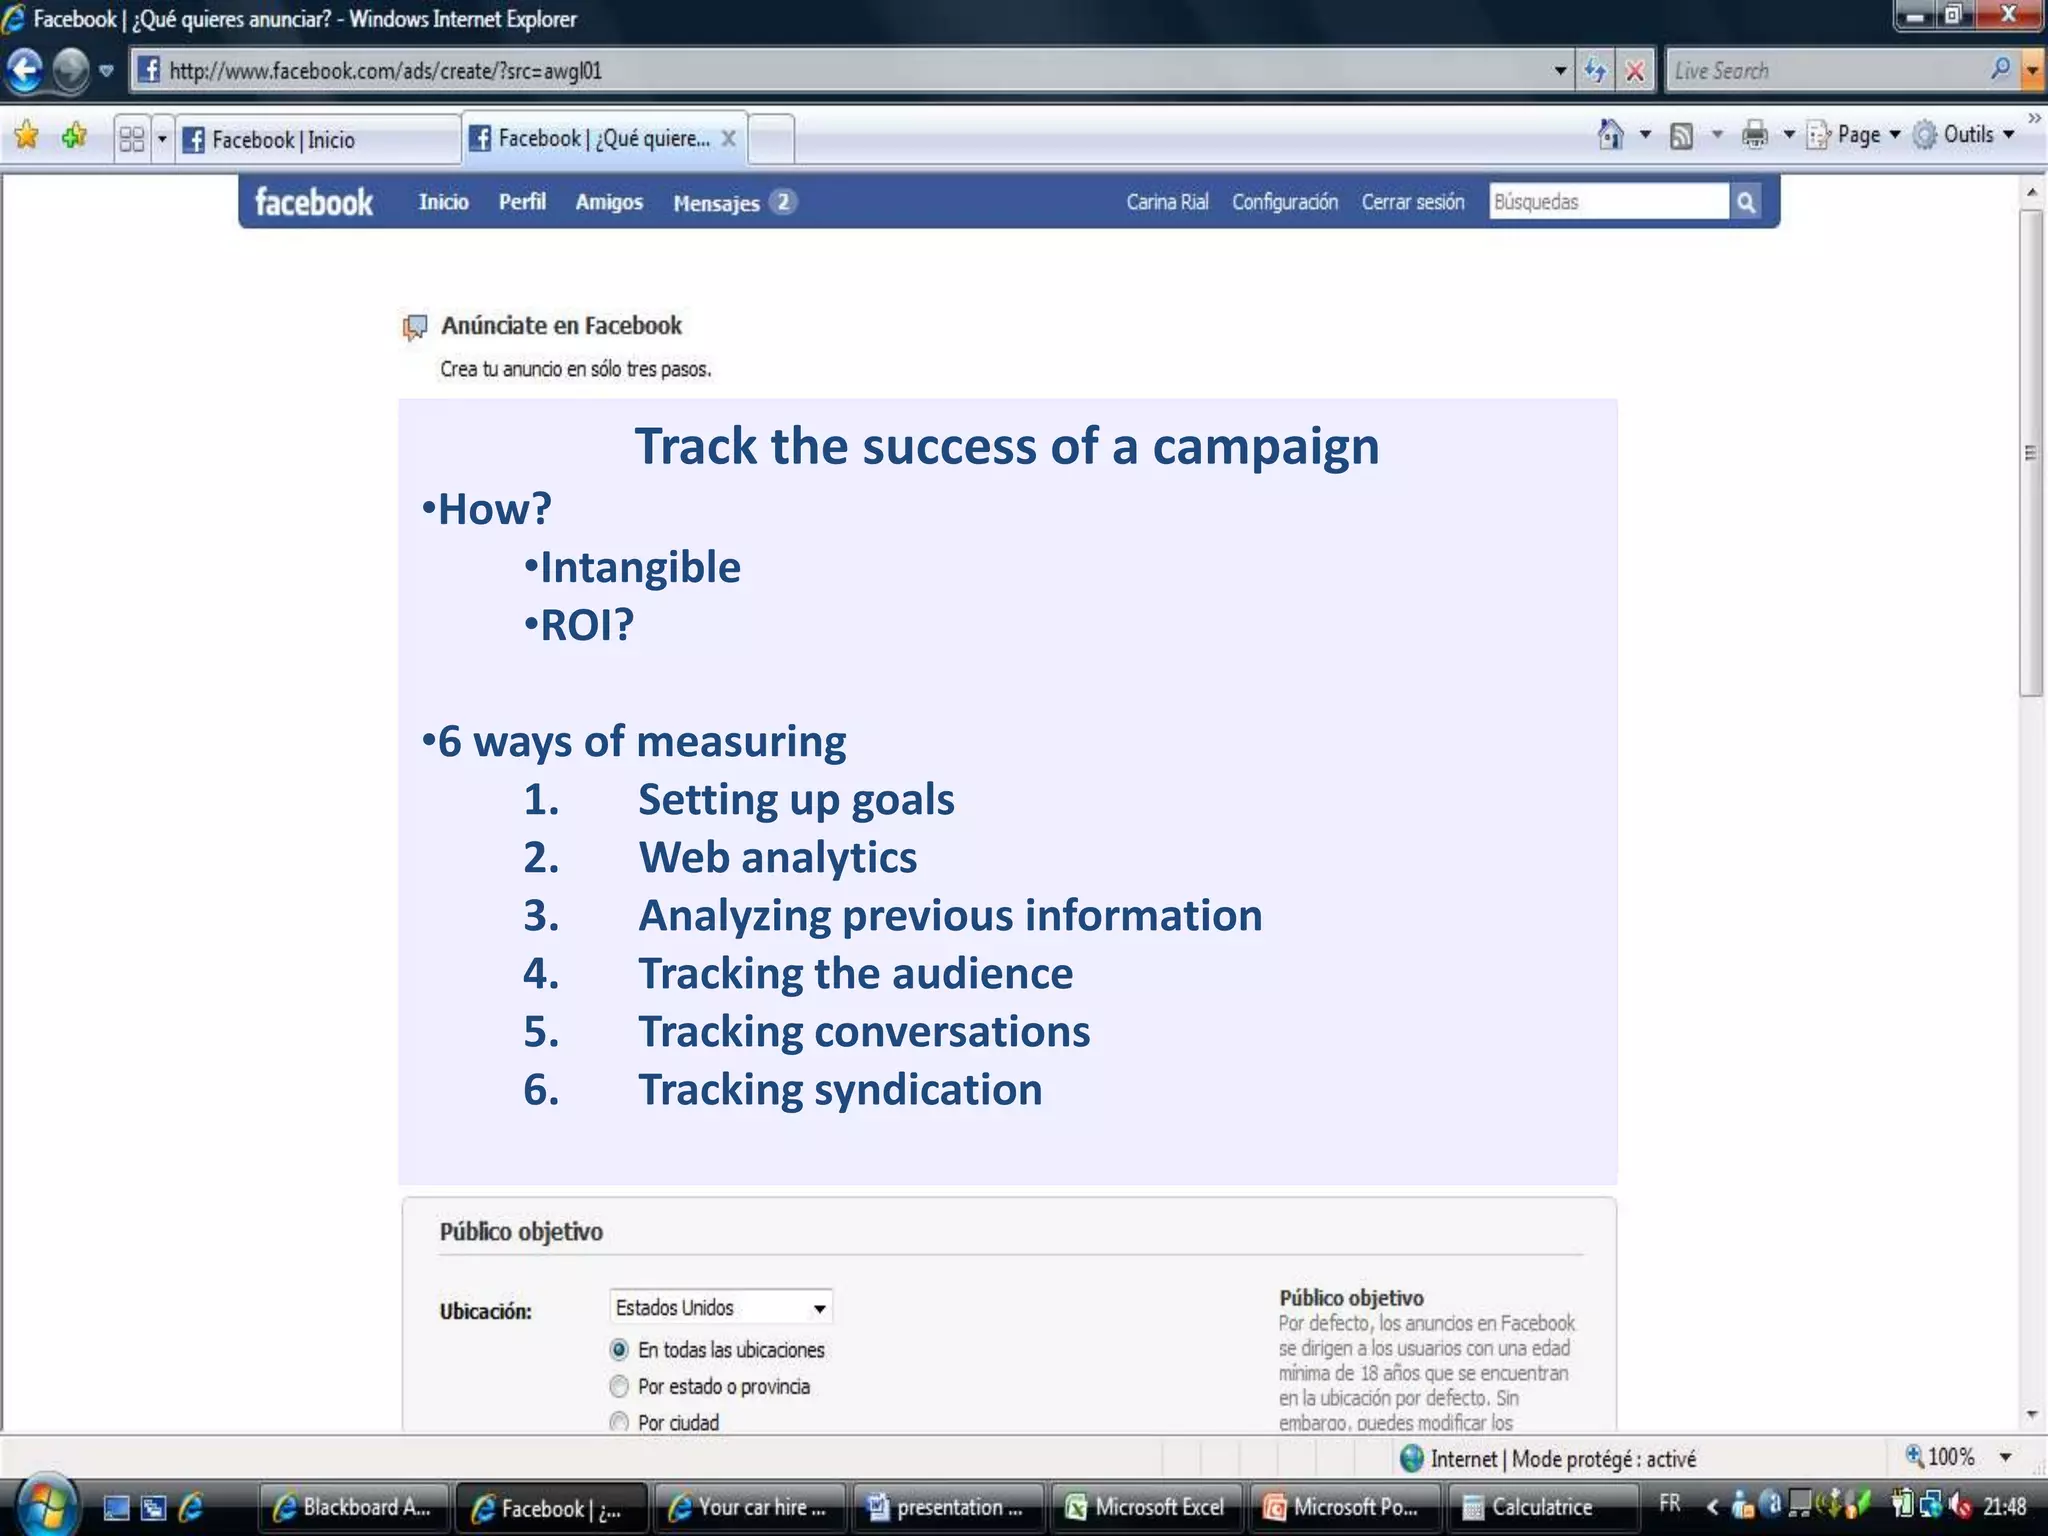Open the tab list dropdown arrow
Viewport: 2048px width, 1536px height.
[162, 138]
